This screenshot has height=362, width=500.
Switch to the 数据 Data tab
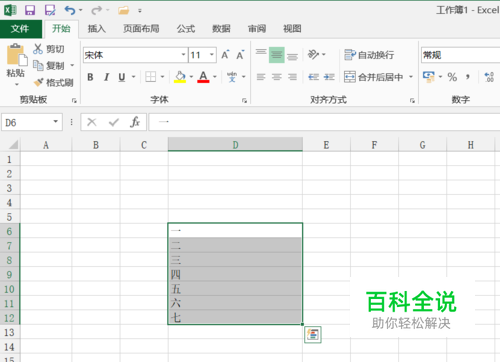(221, 29)
